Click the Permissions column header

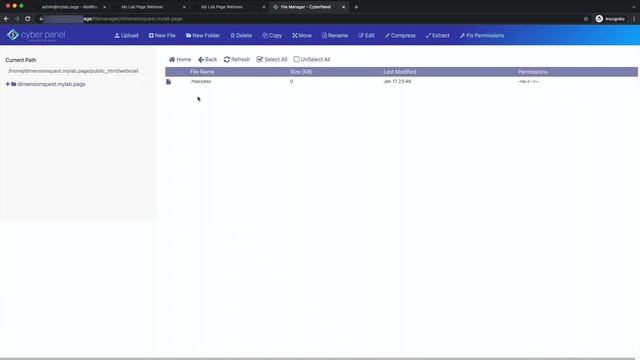pos(533,72)
